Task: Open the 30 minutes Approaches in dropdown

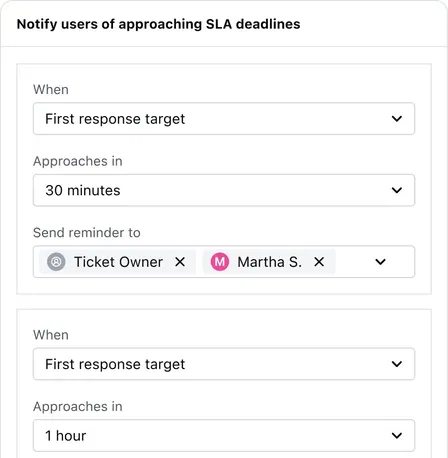Action: click(224, 190)
